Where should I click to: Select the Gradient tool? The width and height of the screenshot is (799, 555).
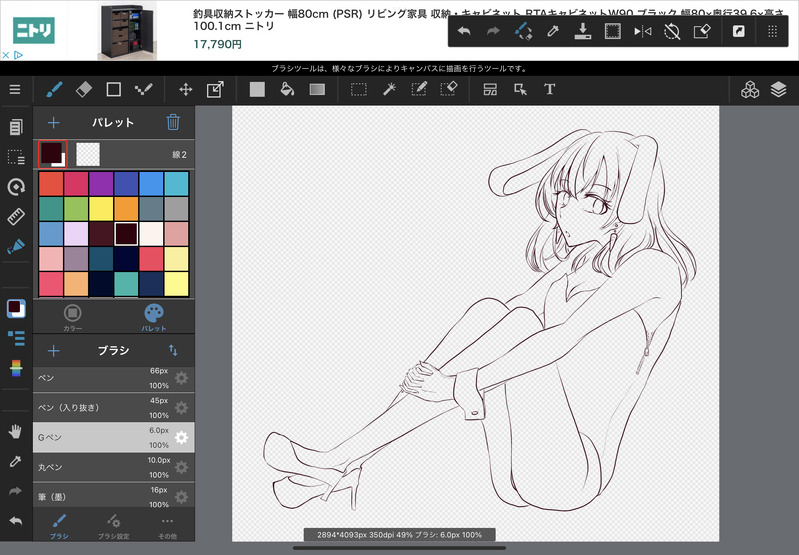(x=317, y=90)
